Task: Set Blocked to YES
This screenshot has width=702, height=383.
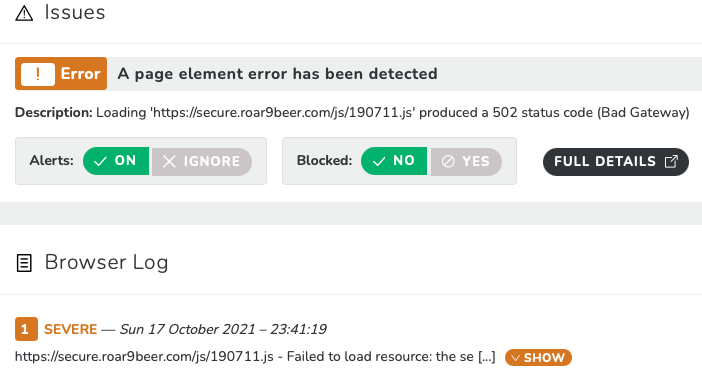Action: pos(466,161)
